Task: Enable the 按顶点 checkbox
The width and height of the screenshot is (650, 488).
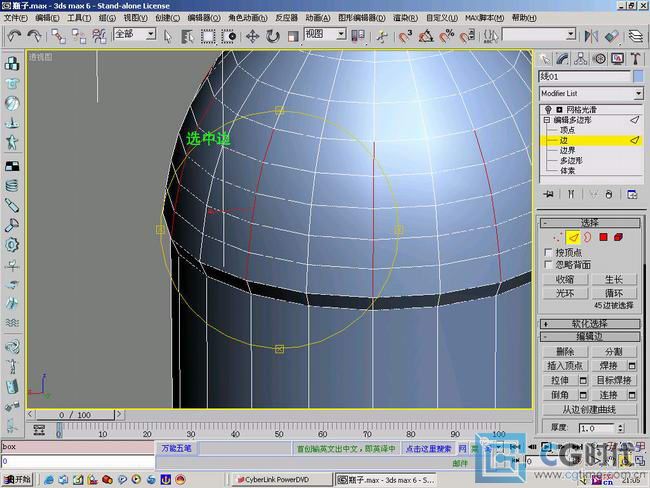Action: click(x=548, y=252)
